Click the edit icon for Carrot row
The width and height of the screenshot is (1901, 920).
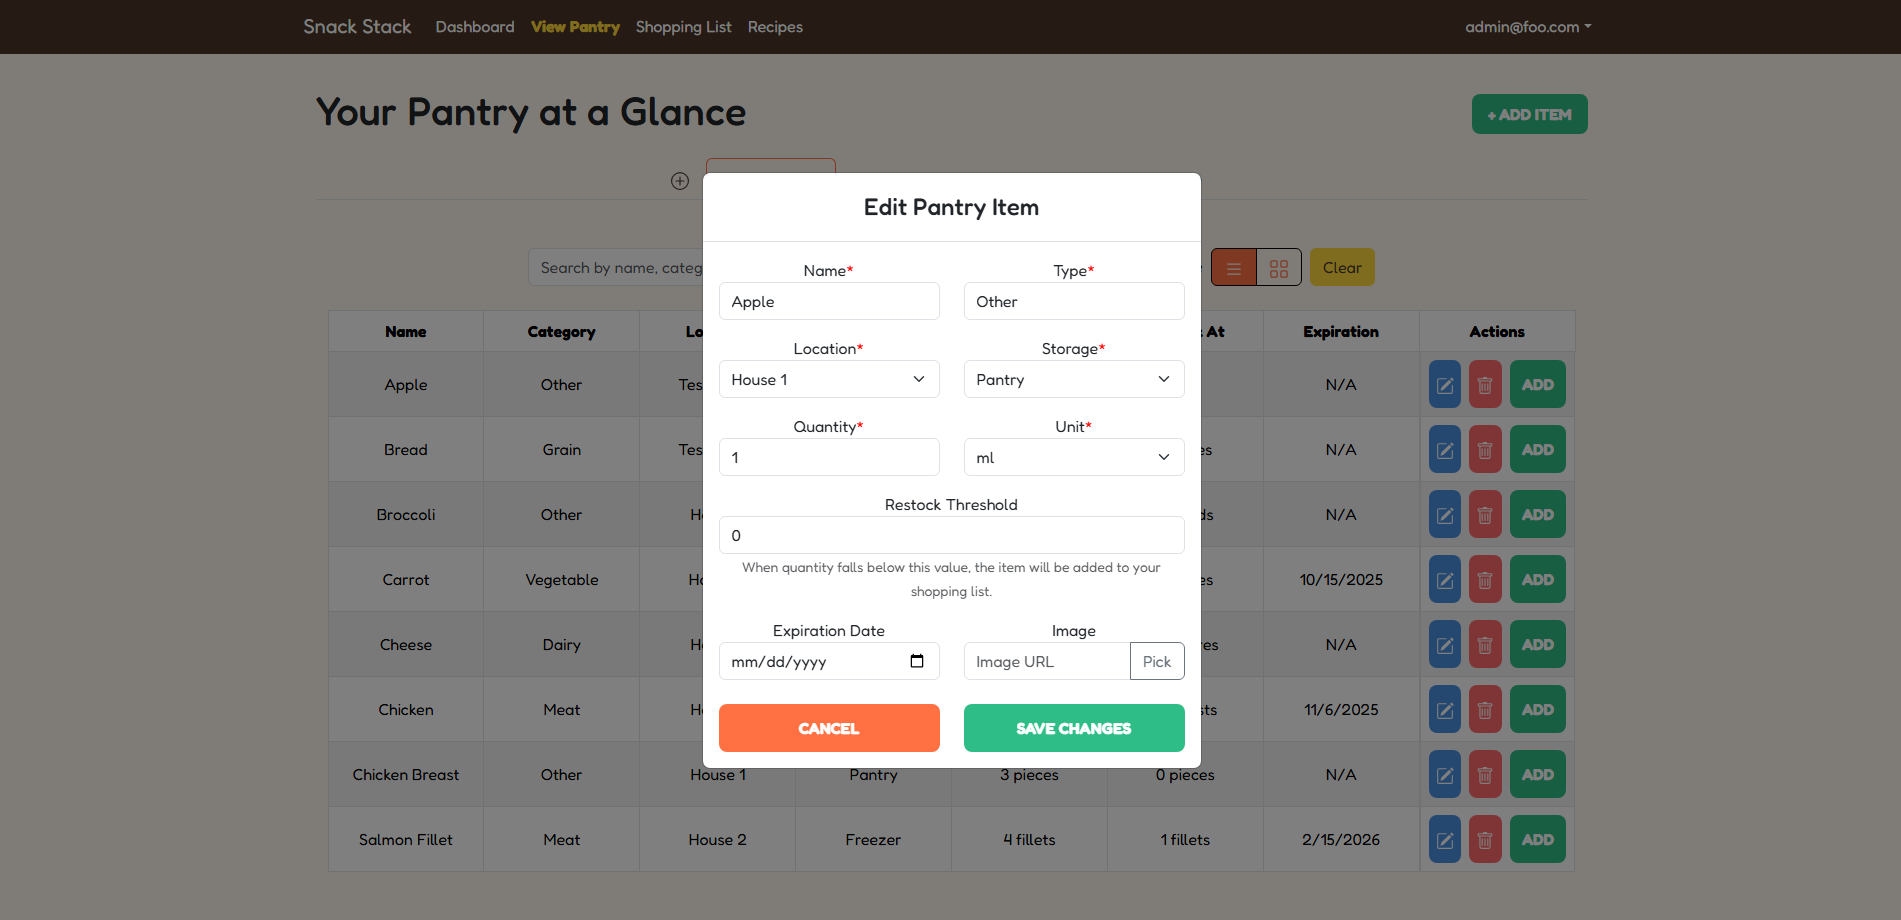coord(1445,580)
